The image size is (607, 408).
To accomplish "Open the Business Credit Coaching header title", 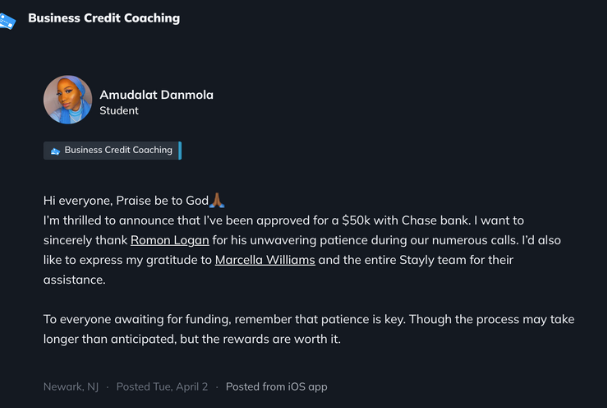I will [104, 18].
